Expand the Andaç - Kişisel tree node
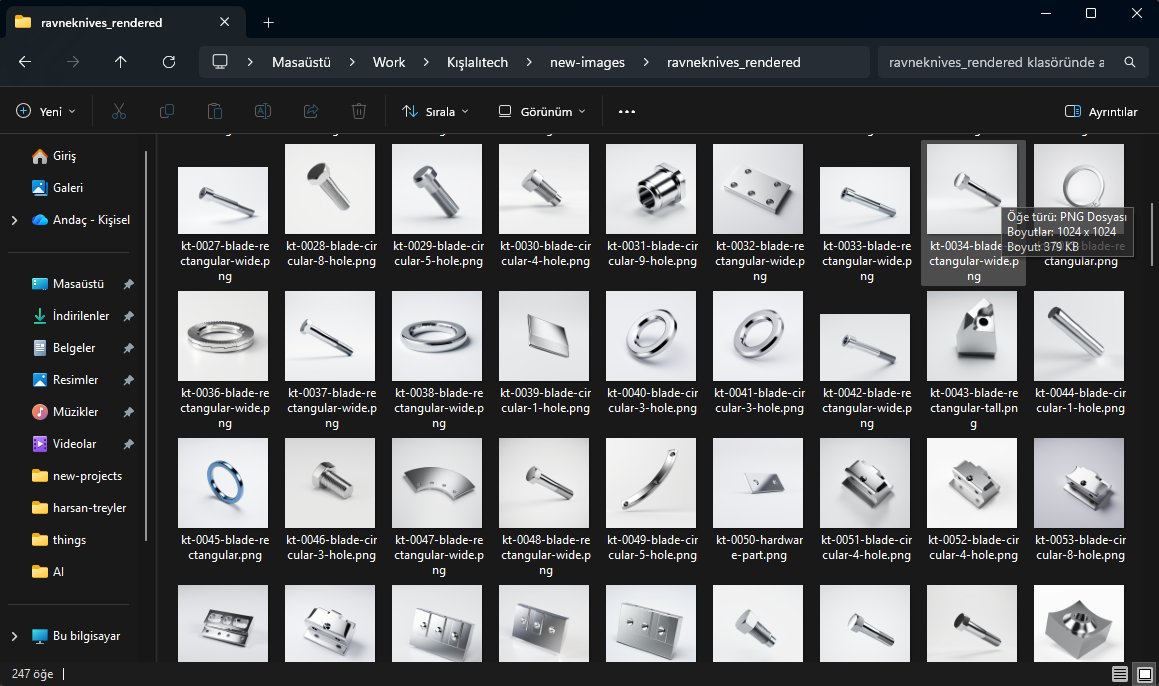The height and width of the screenshot is (686, 1159). [x=14, y=220]
